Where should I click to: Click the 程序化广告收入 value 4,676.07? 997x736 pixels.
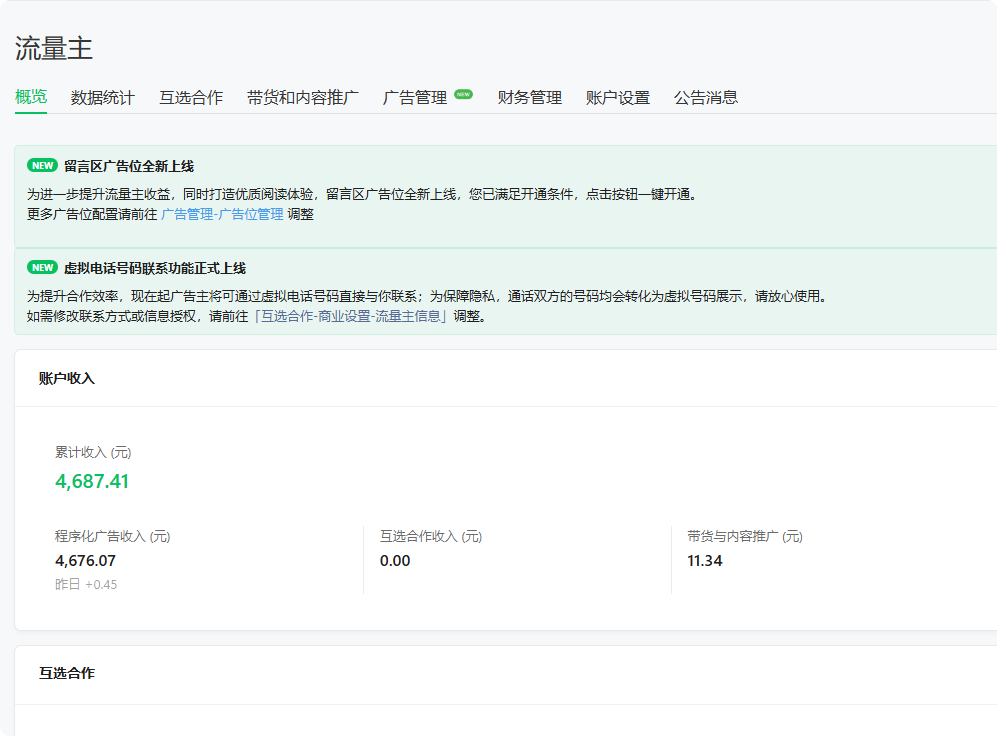(86, 561)
